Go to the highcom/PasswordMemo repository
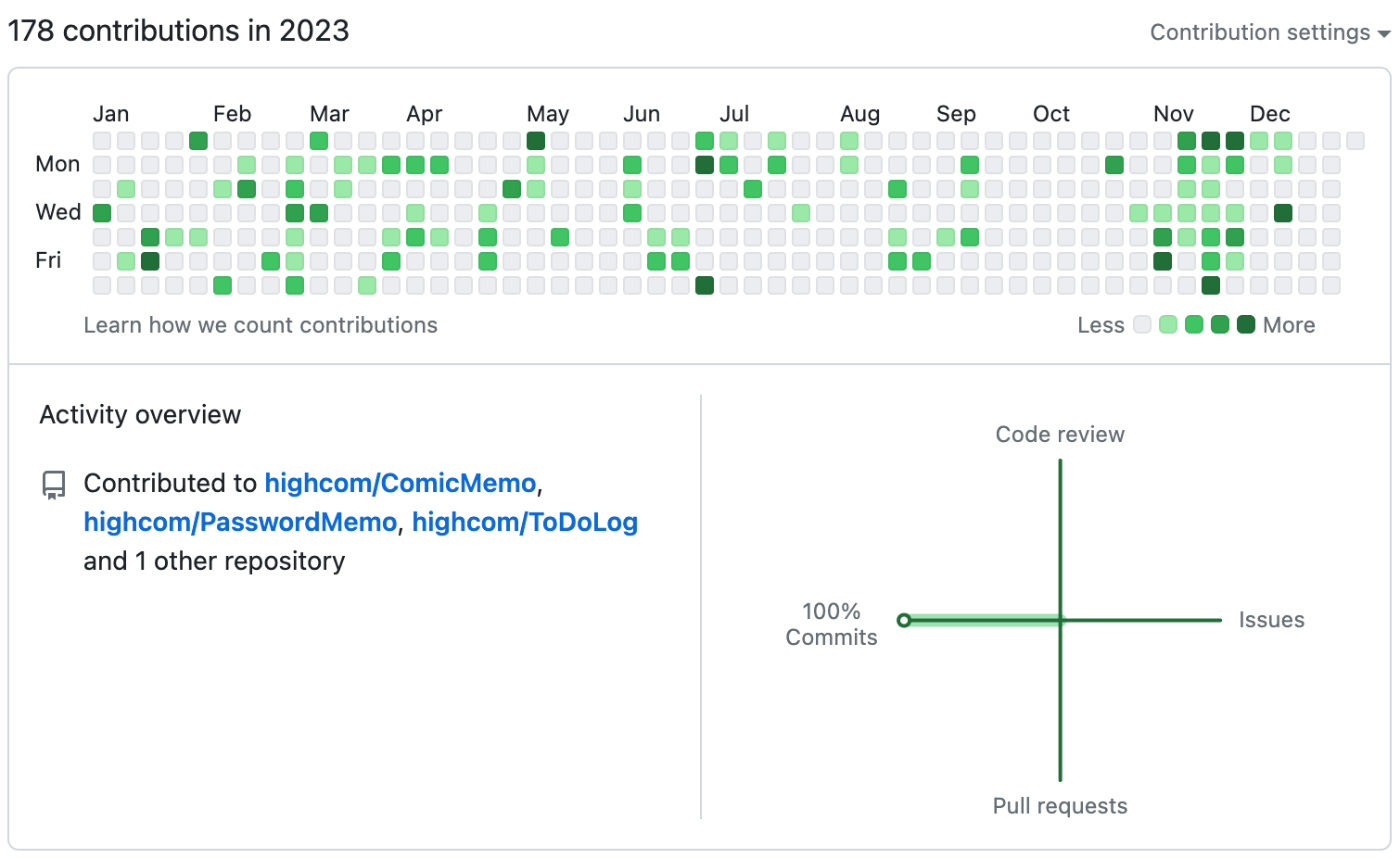The height and width of the screenshot is (858, 1400). point(240,522)
